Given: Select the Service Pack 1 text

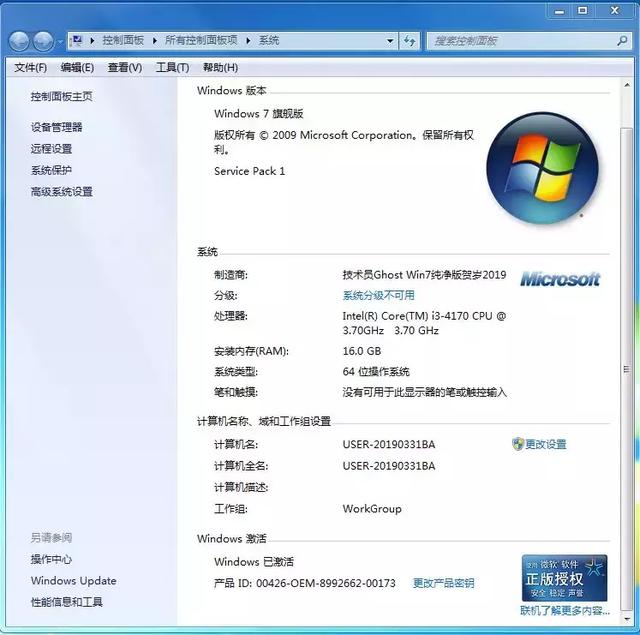Looking at the screenshot, I should (x=249, y=171).
